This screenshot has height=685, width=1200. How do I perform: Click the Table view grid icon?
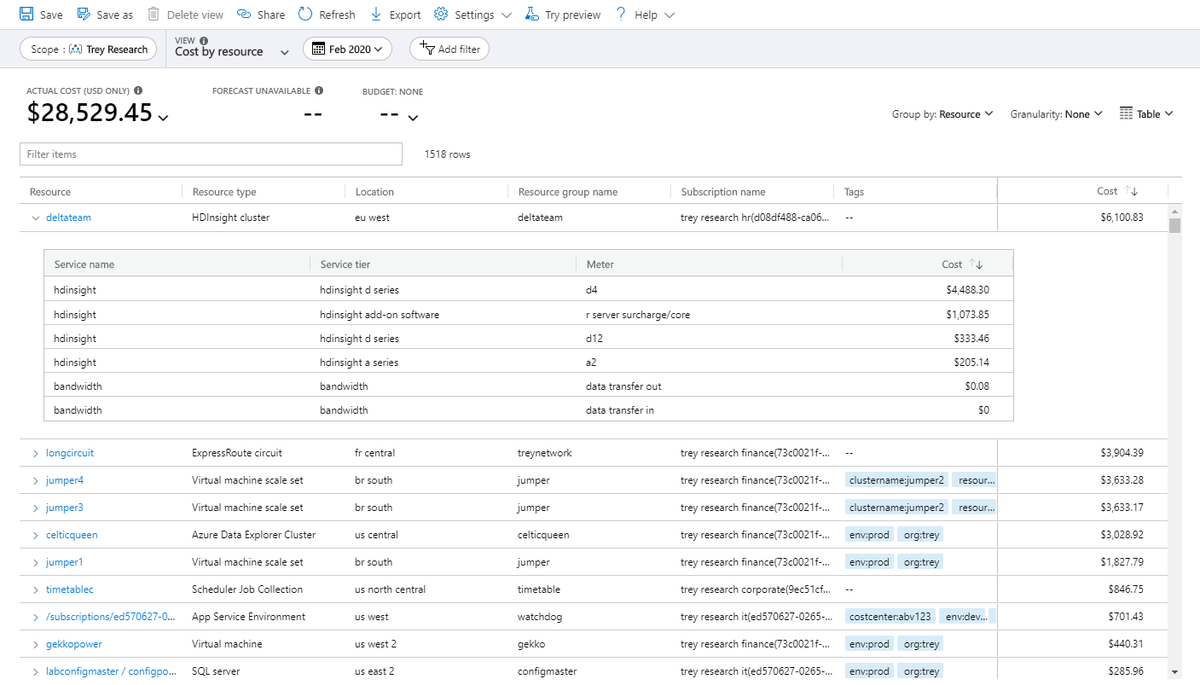1126,114
